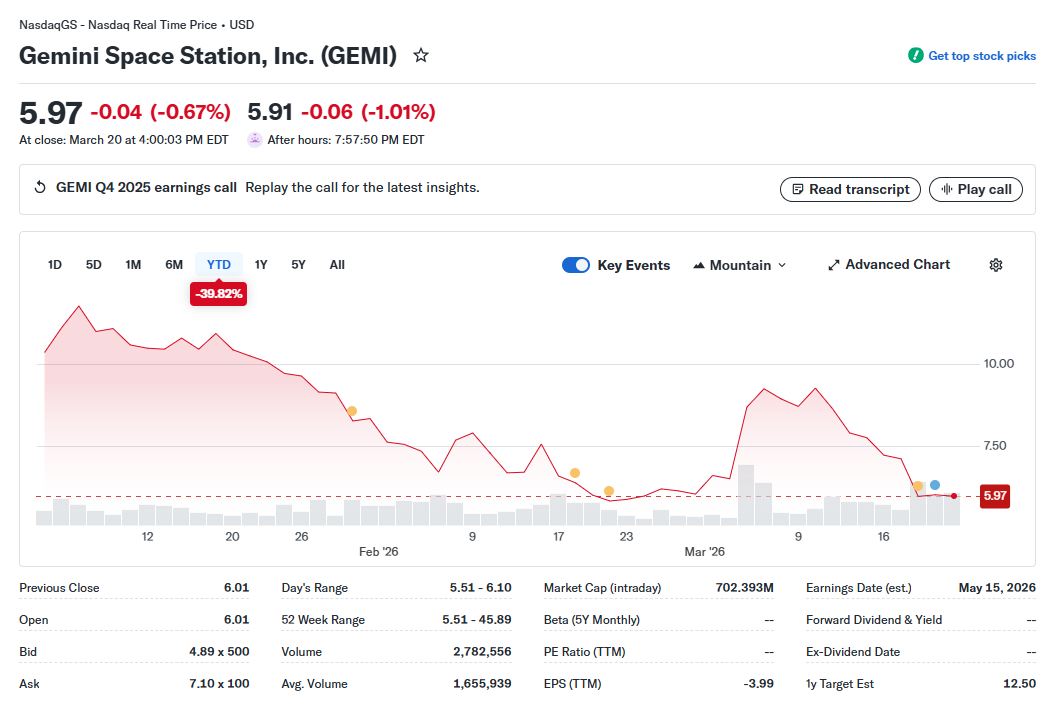Click the blue key event dot
The height and width of the screenshot is (704, 1057).
[x=935, y=485]
